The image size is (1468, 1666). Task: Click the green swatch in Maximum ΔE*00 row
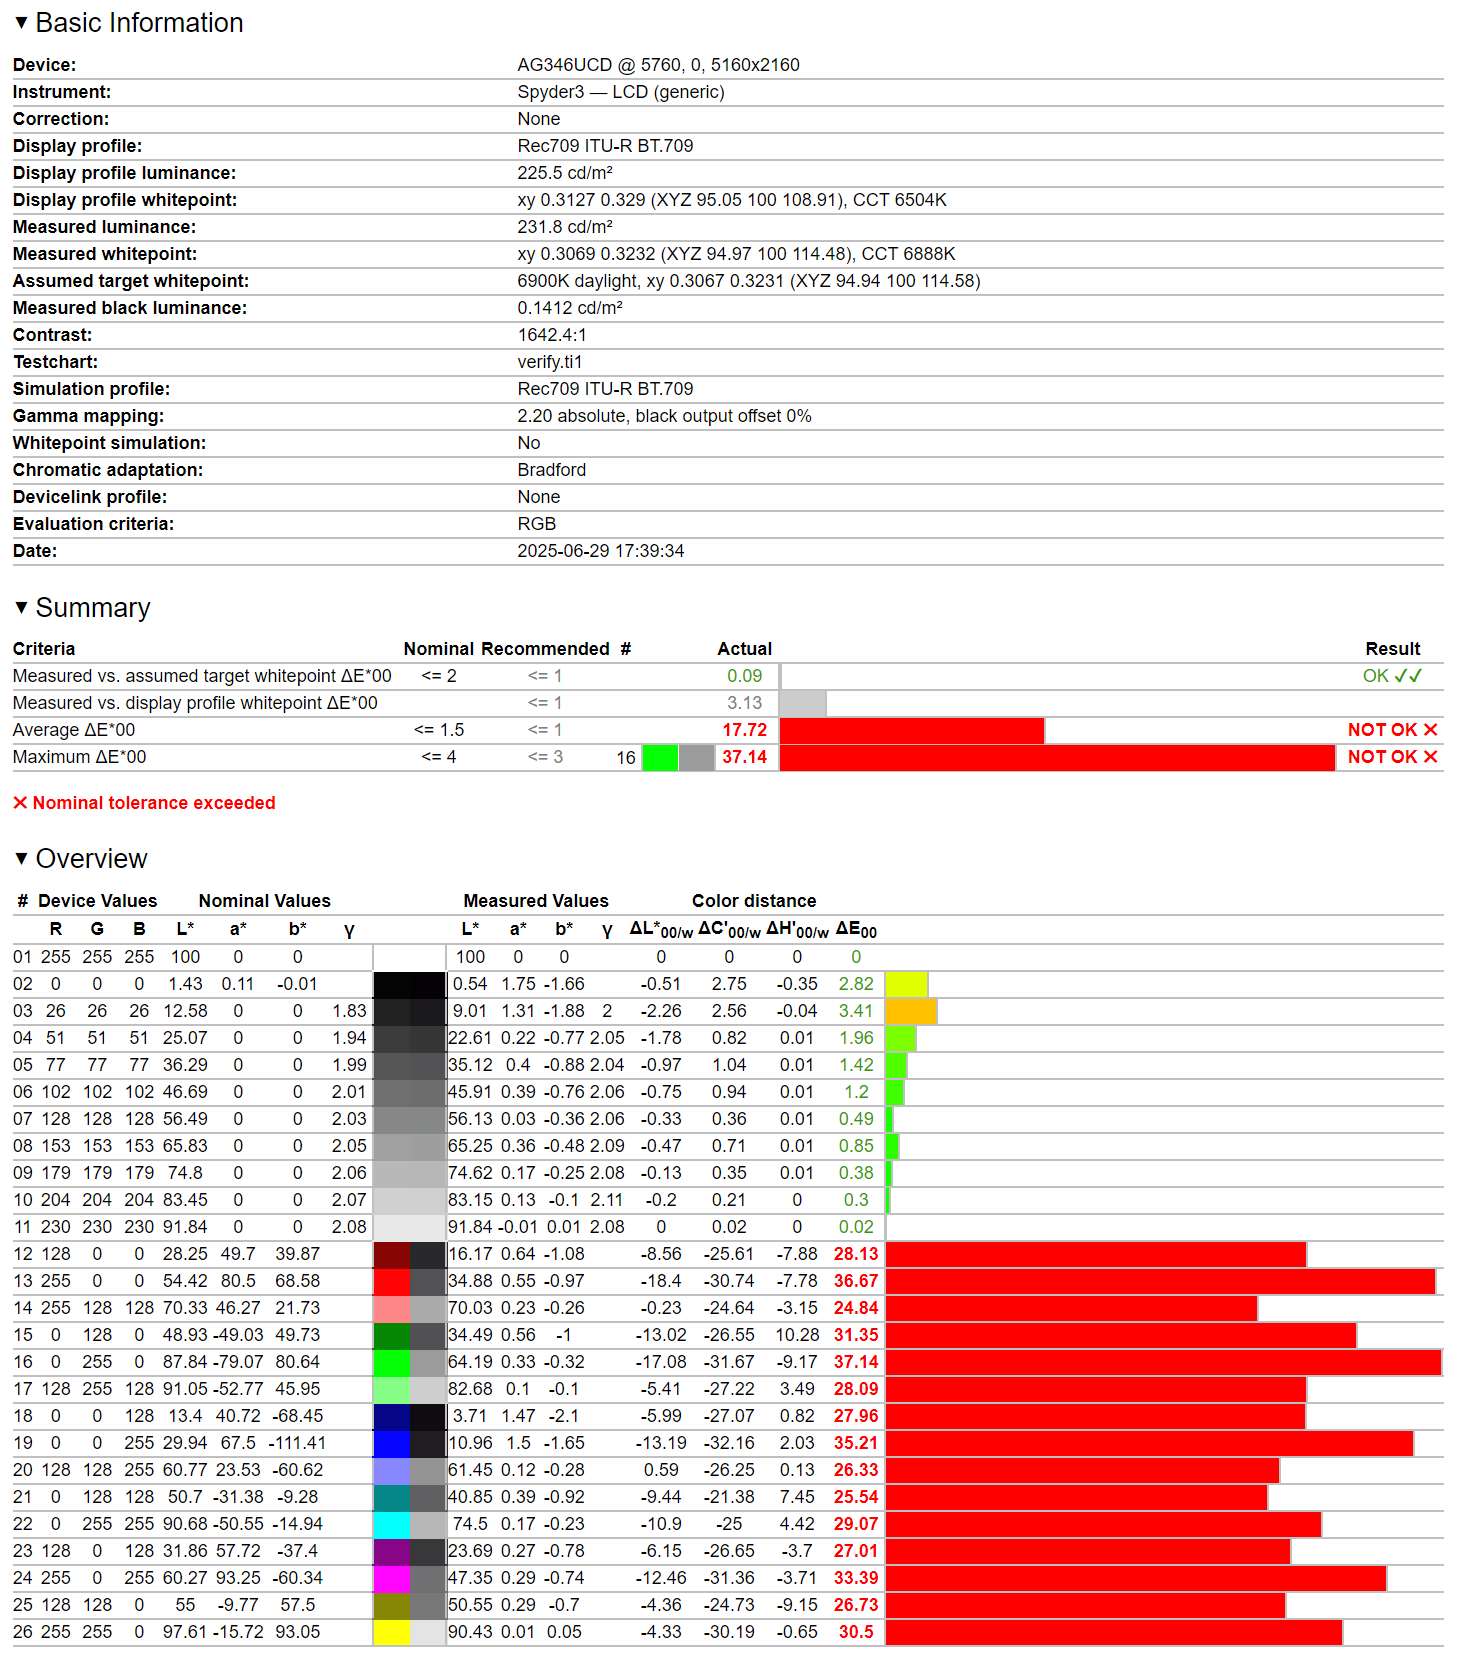[660, 758]
